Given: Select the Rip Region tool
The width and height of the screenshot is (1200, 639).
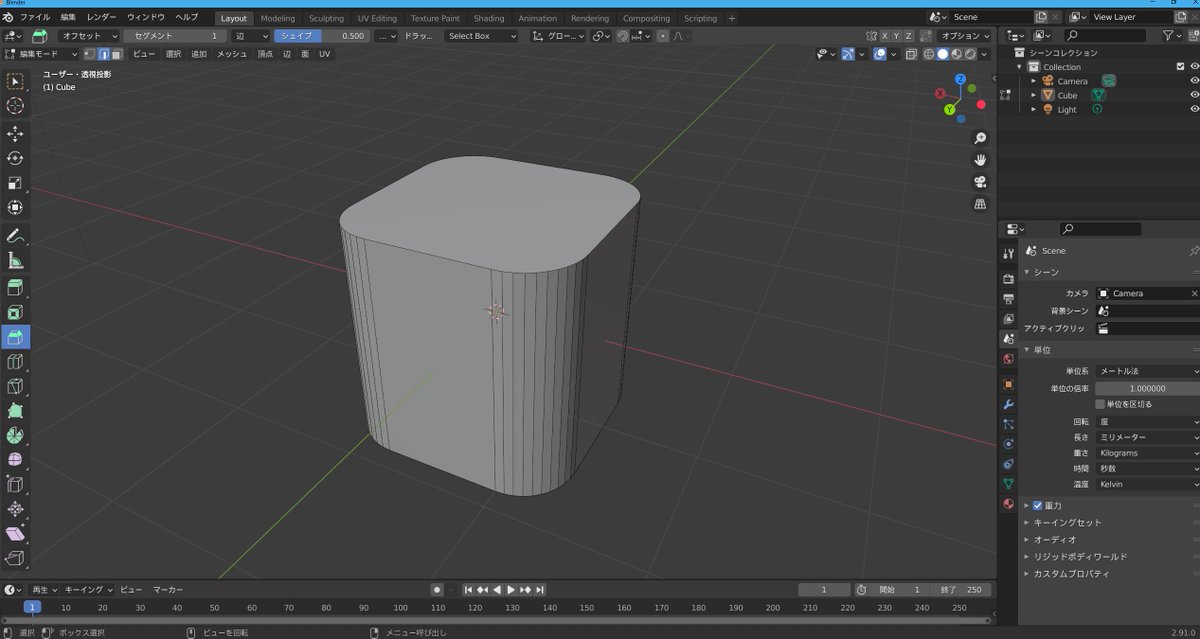Looking at the screenshot, I should tap(15, 558).
